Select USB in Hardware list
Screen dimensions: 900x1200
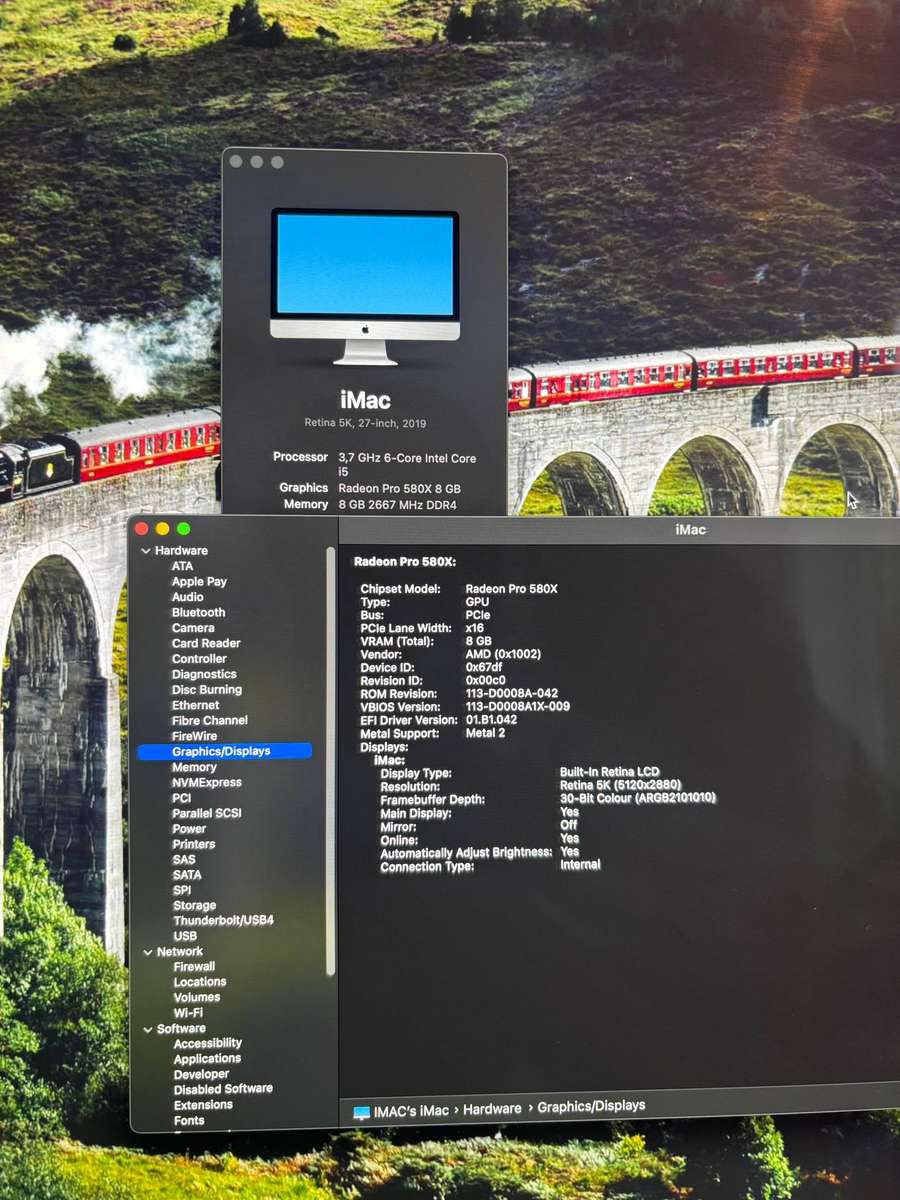[x=185, y=936]
